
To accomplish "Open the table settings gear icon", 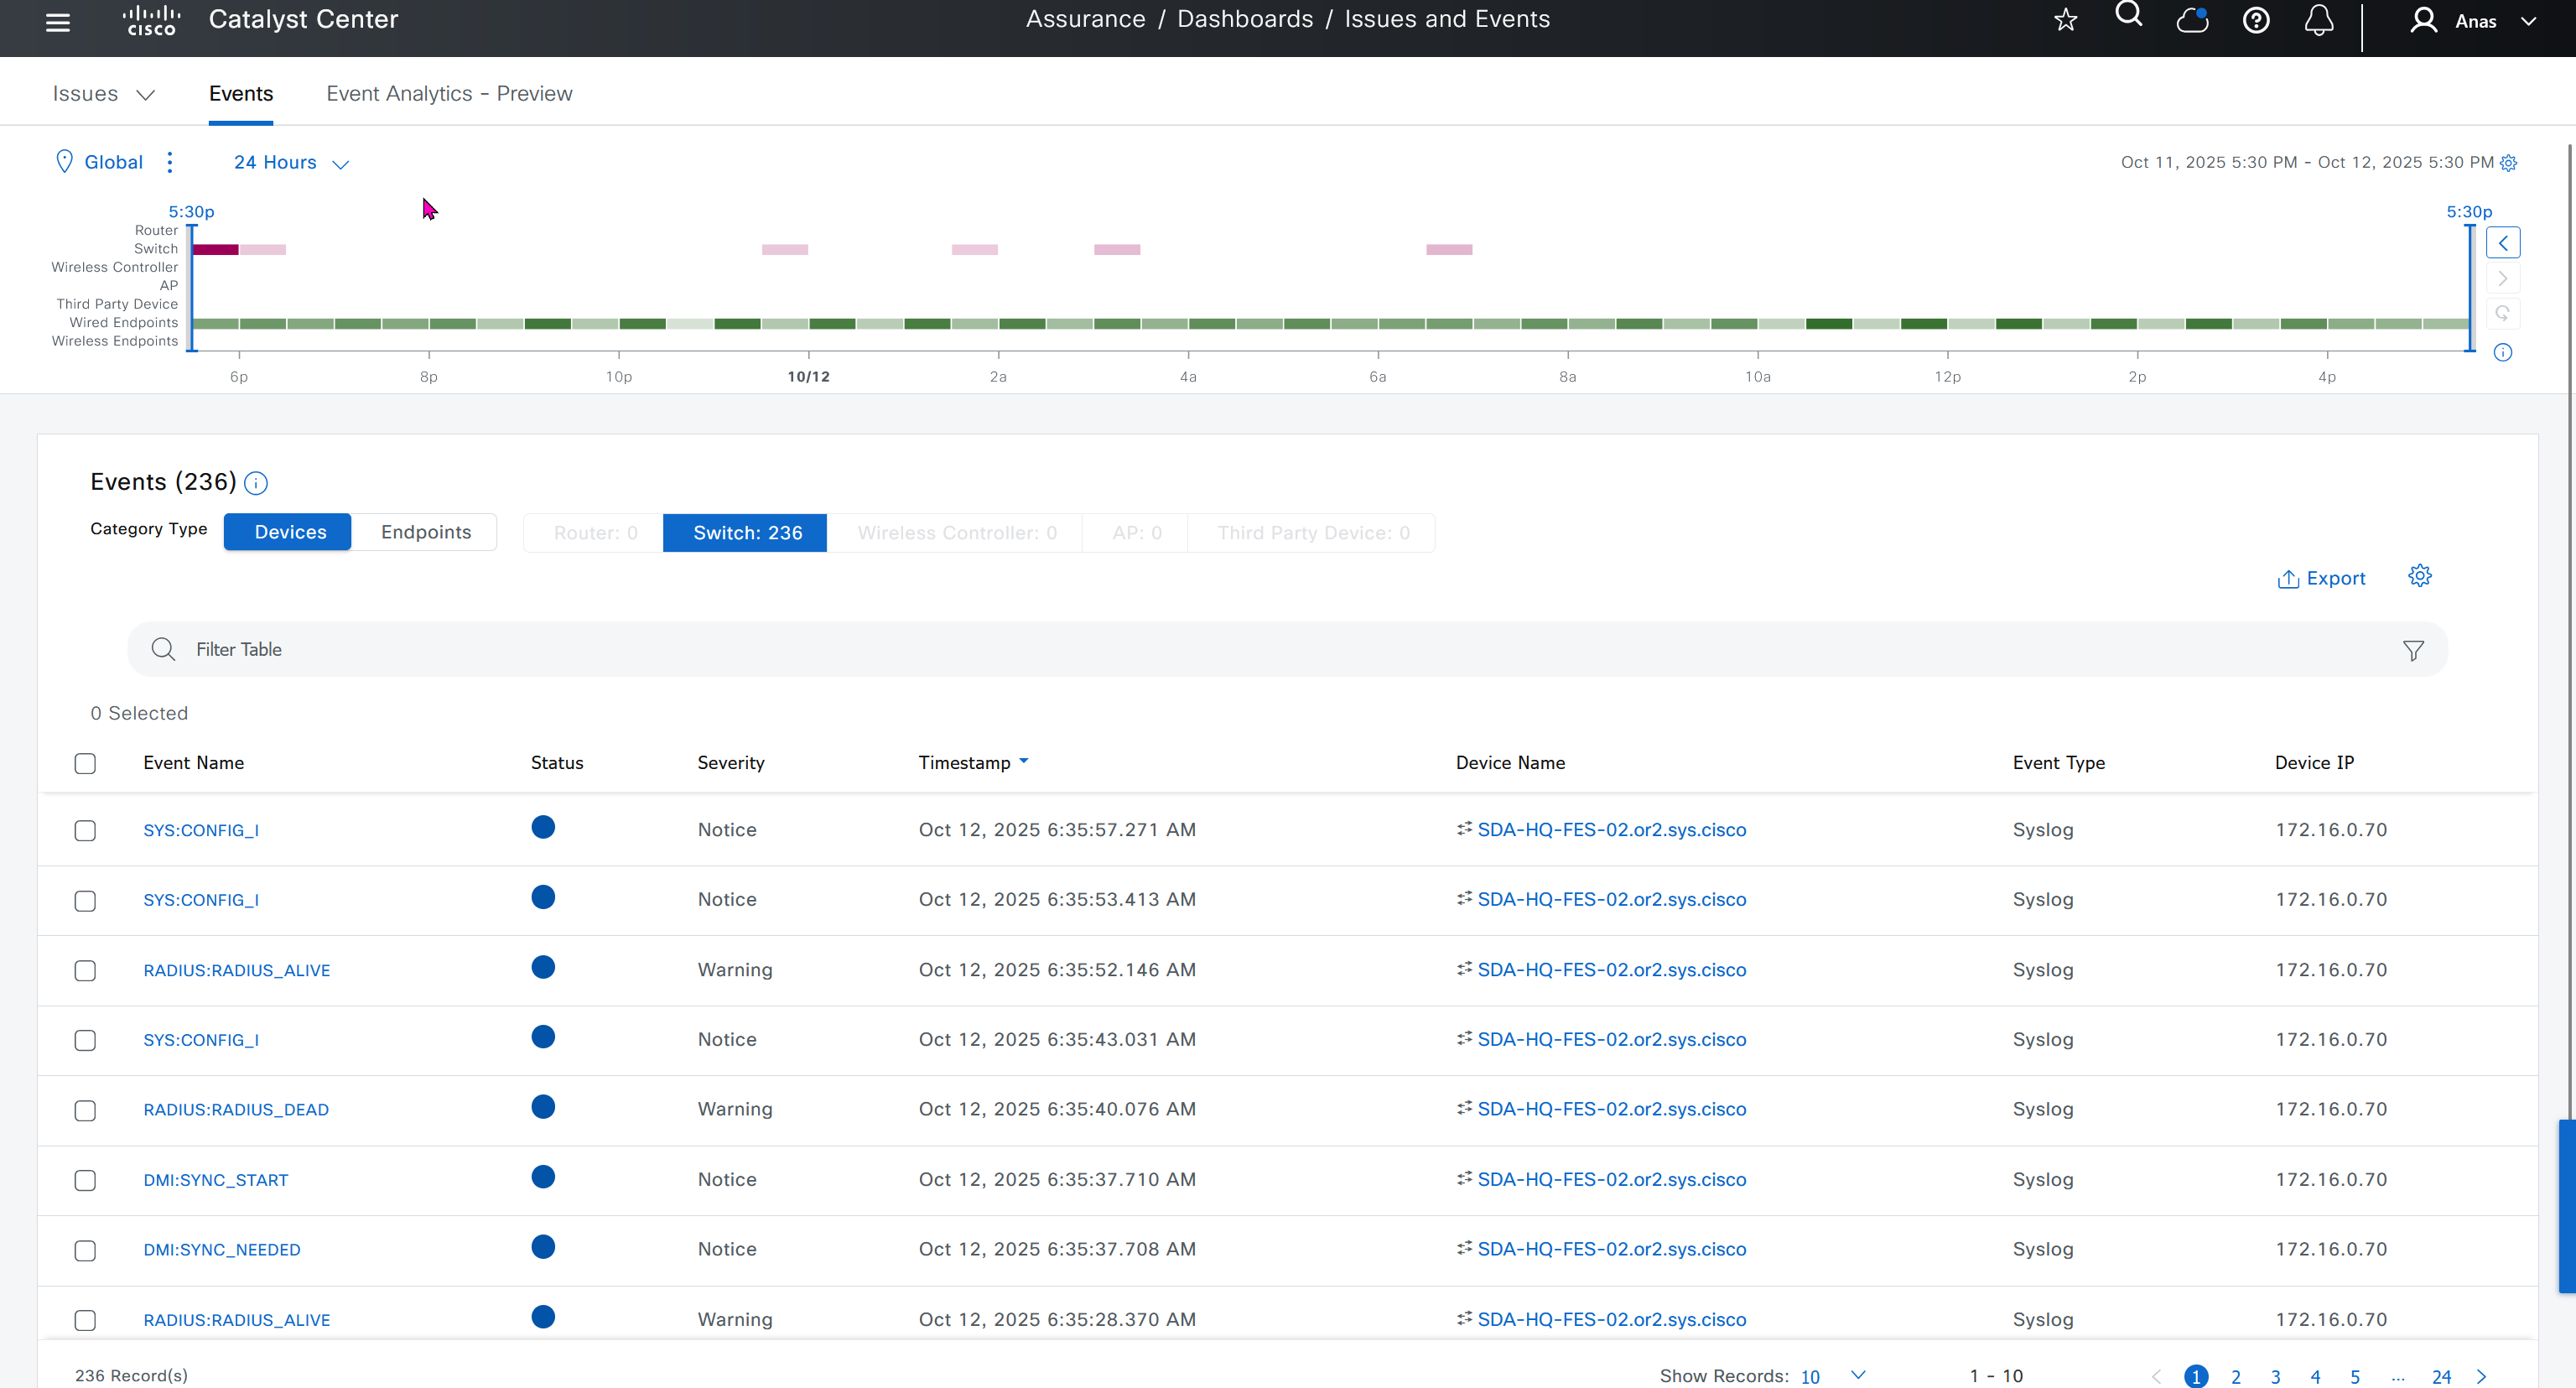I will [2419, 576].
